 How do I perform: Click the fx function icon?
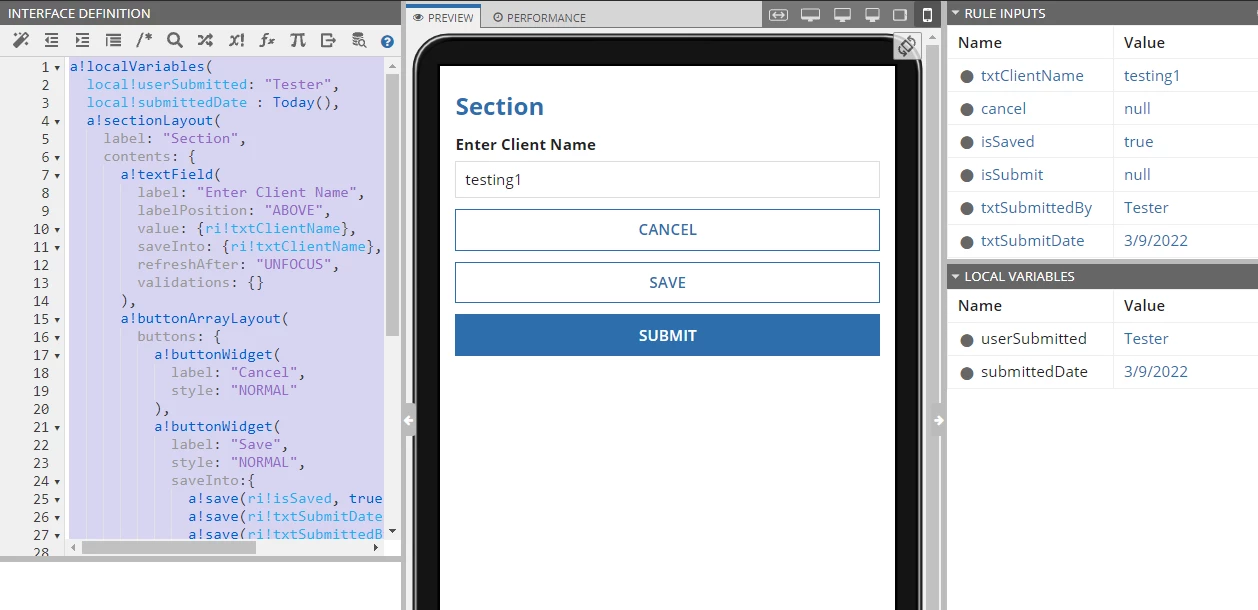267,40
